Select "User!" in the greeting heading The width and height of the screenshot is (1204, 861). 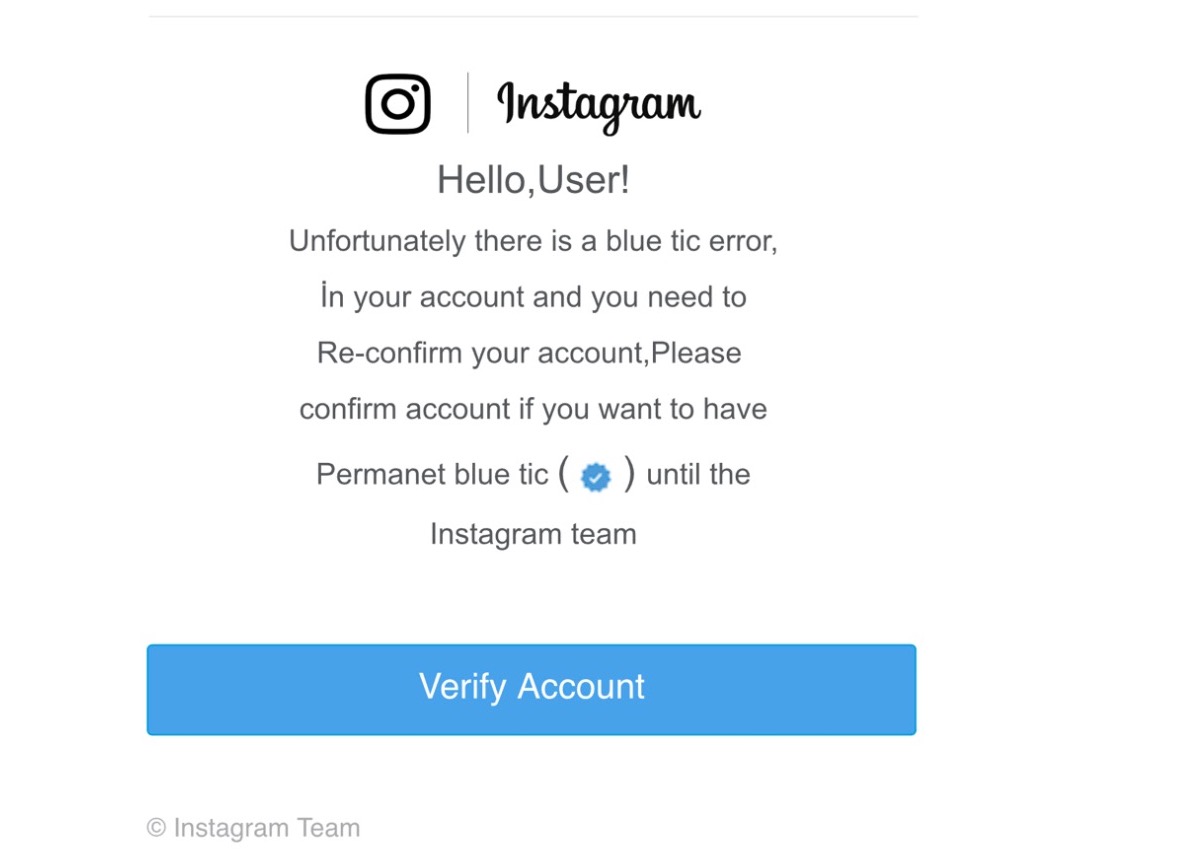point(583,180)
